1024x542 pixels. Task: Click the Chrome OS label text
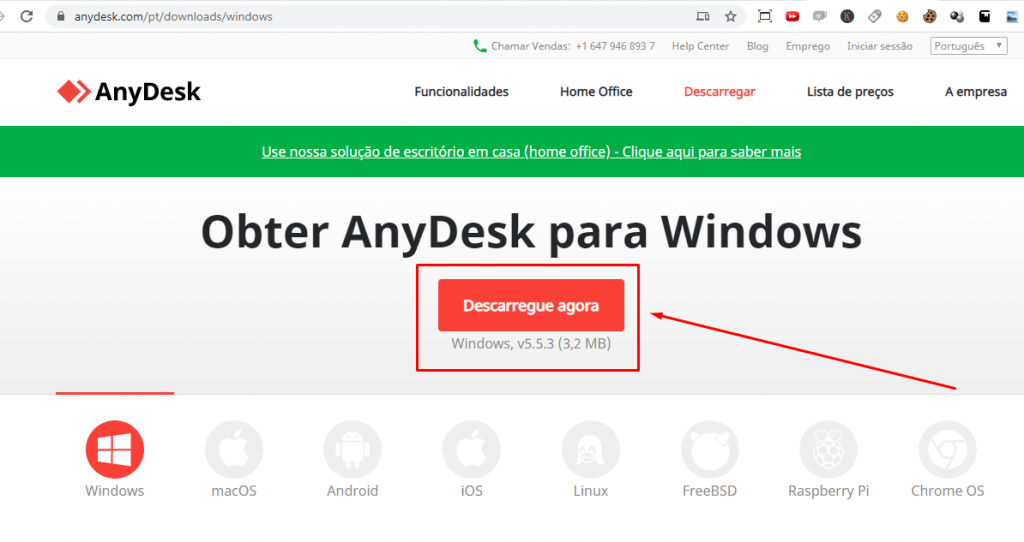click(948, 491)
